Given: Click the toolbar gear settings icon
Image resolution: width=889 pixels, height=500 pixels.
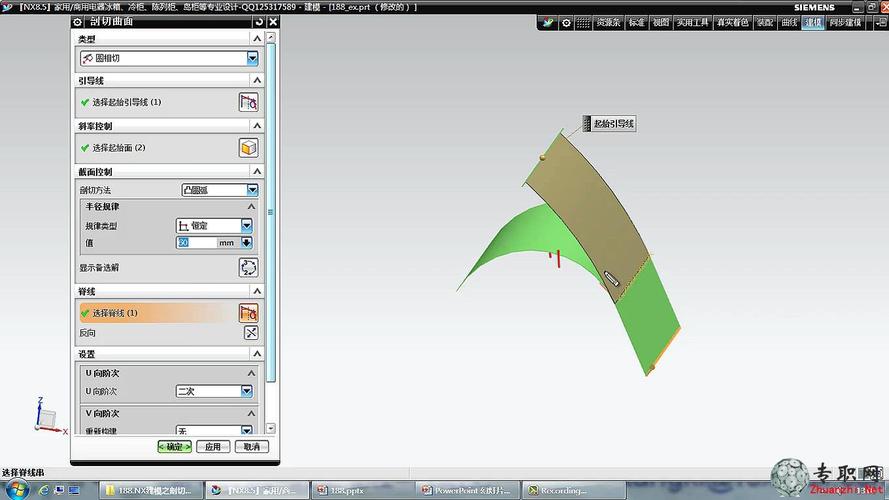Looking at the screenshot, I should (x=566, y=23).
